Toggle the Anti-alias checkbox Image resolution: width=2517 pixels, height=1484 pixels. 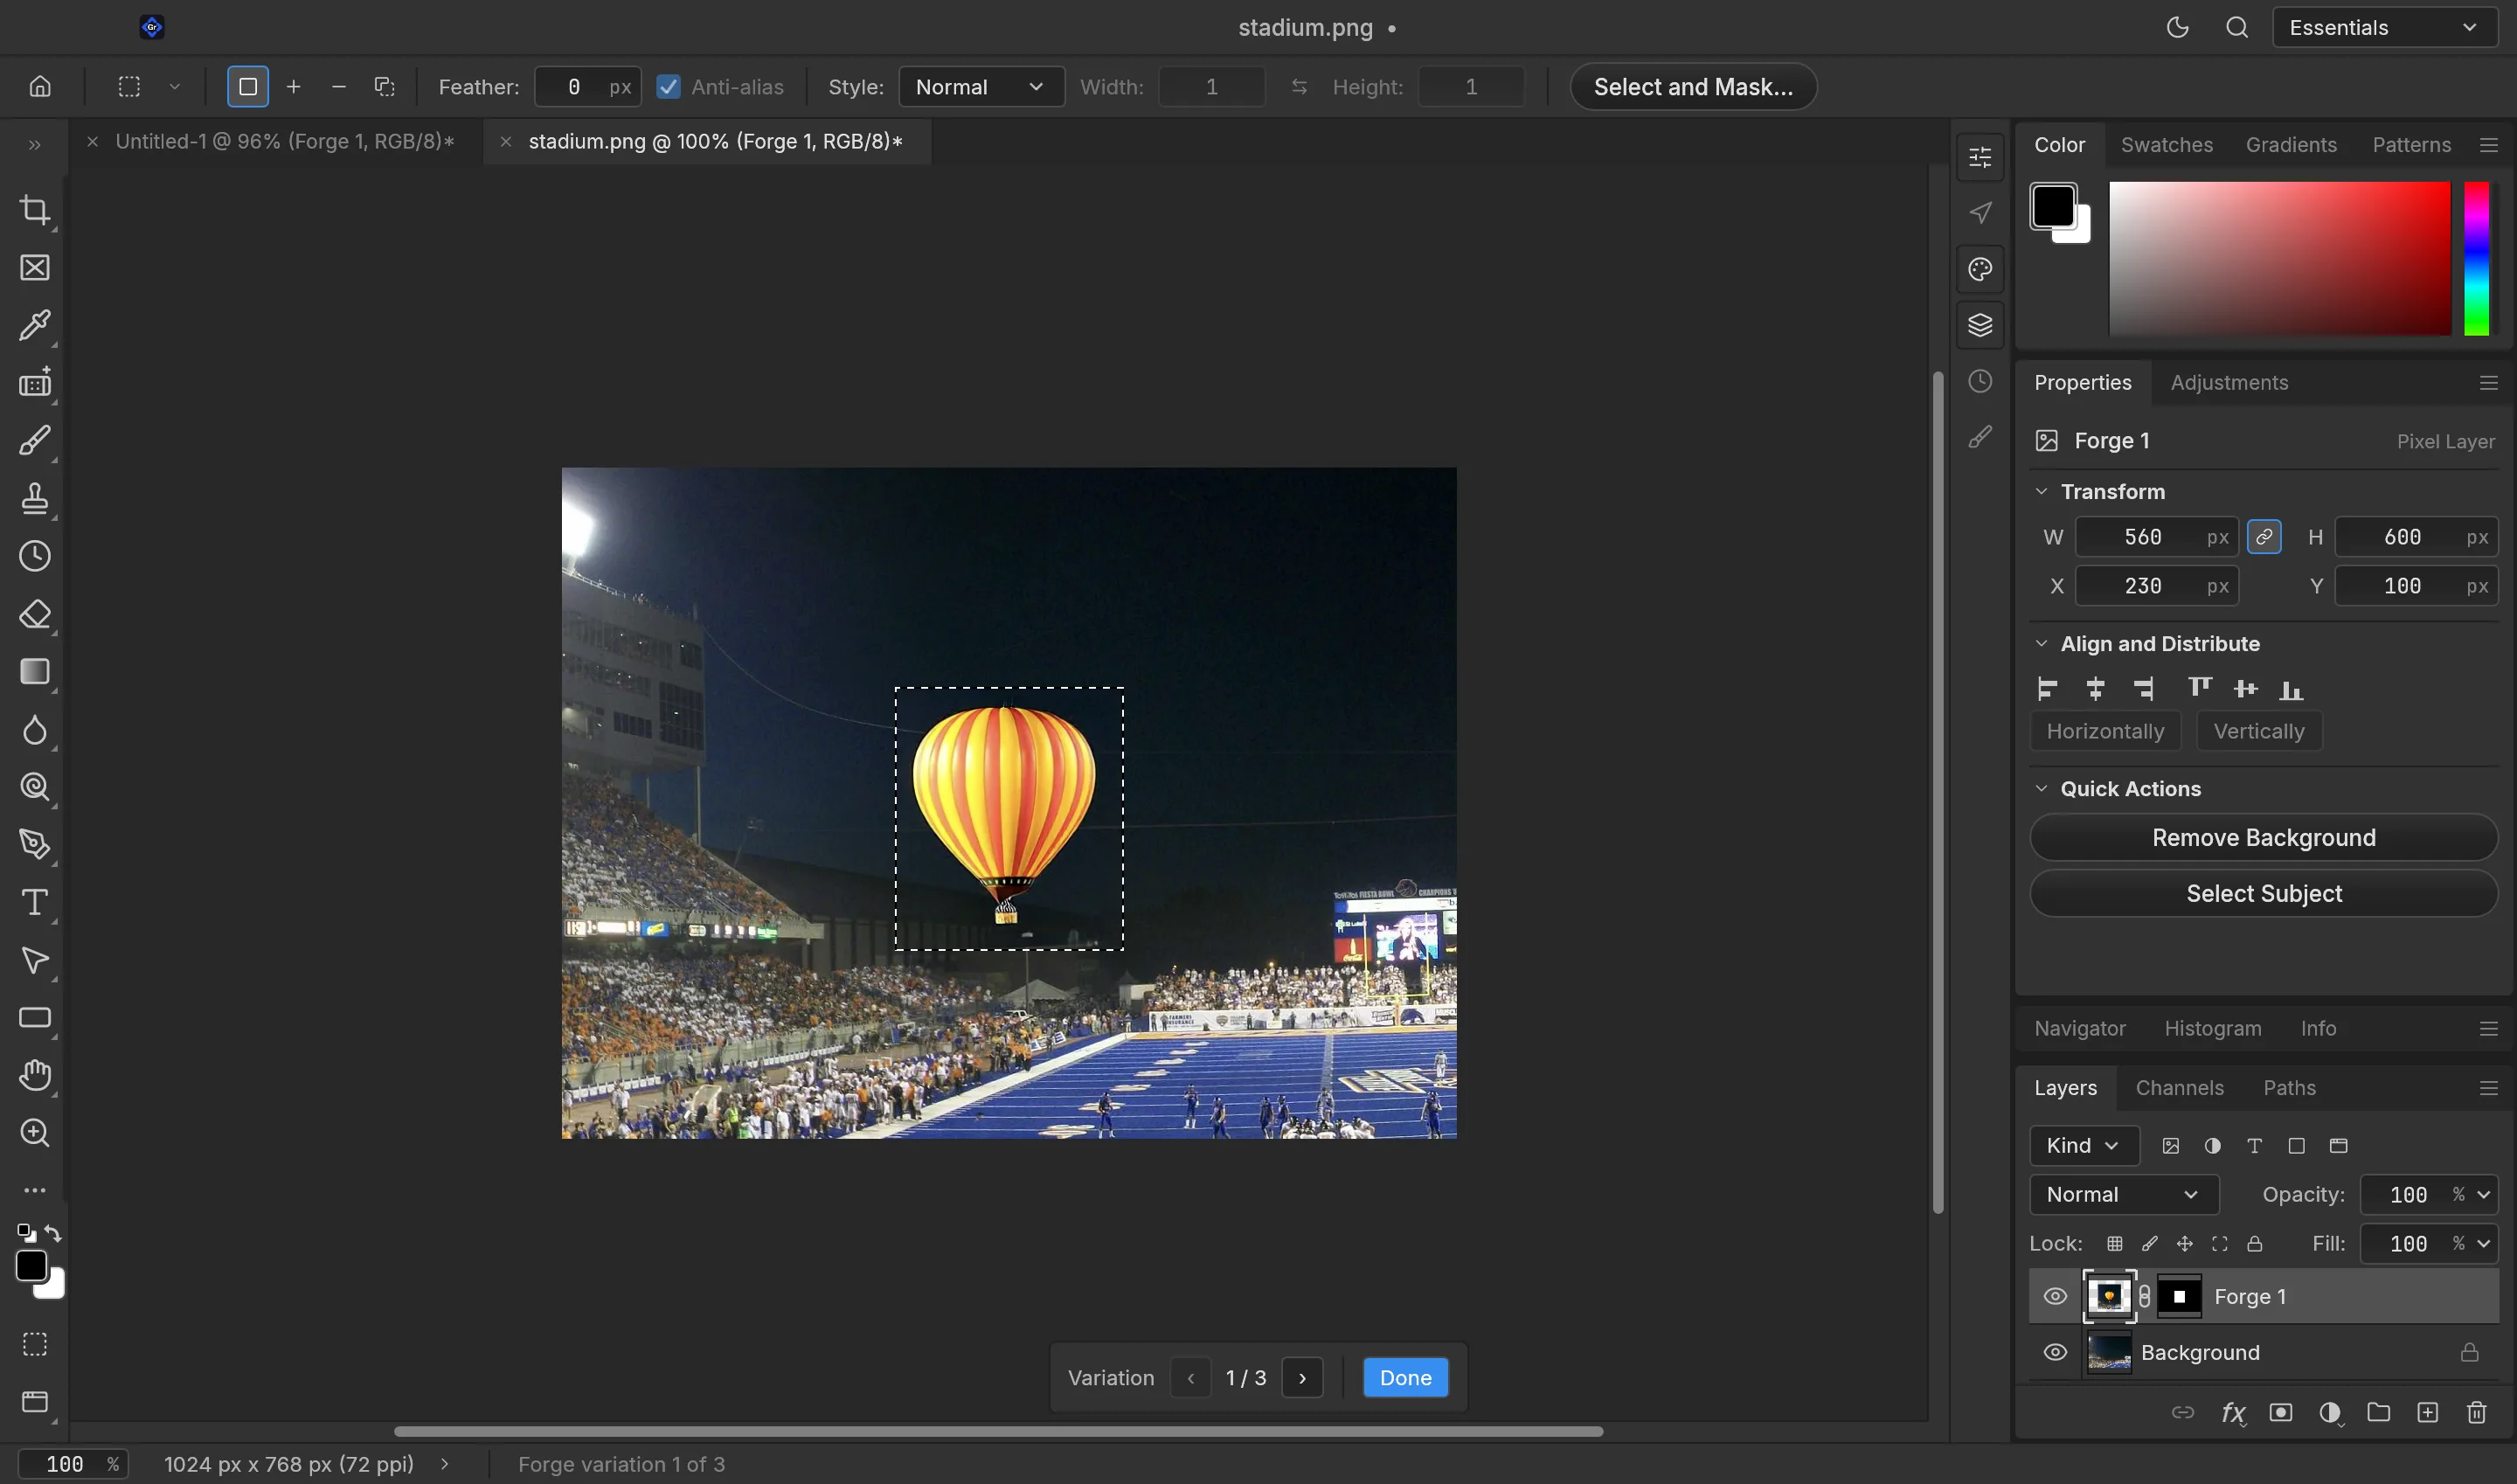point(668,87)
